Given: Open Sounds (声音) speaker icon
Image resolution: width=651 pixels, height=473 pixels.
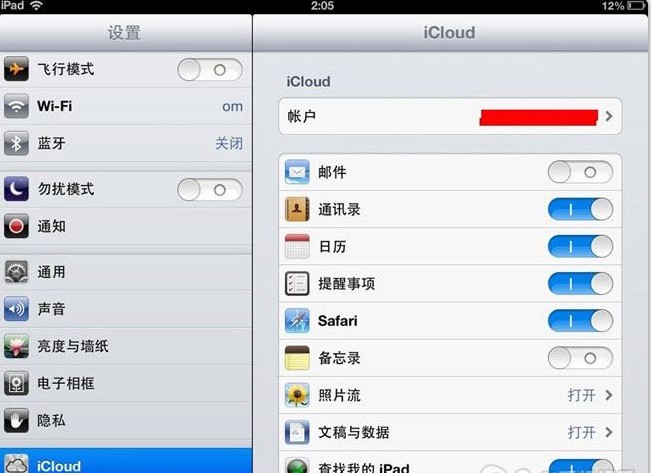Looking at the screenshot, I should click(16, 309).
